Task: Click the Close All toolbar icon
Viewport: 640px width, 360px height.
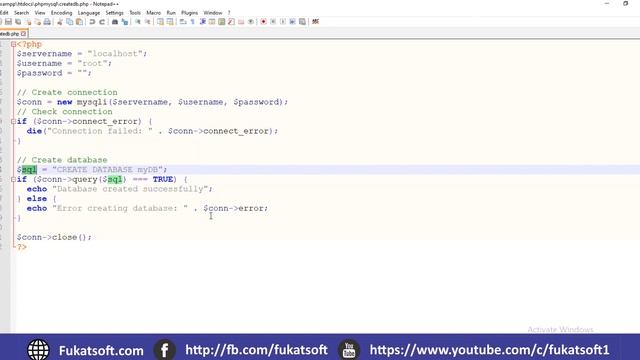Action: coord(38,22)
